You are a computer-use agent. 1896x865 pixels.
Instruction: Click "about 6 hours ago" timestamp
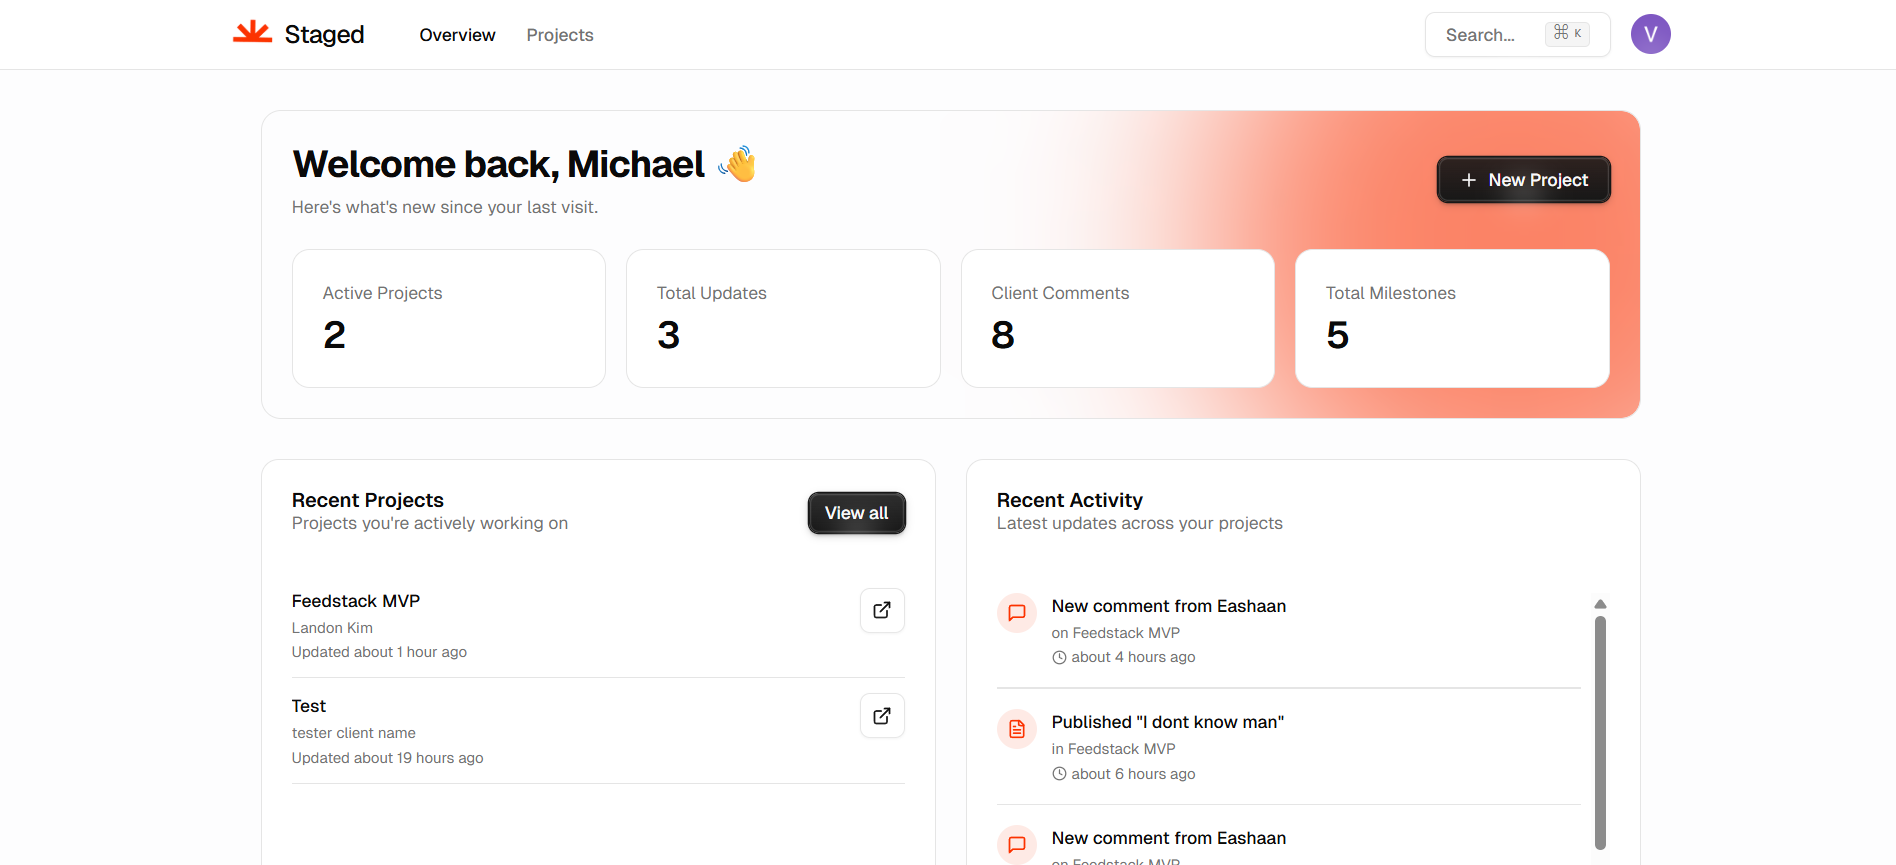pos(1133,774)
